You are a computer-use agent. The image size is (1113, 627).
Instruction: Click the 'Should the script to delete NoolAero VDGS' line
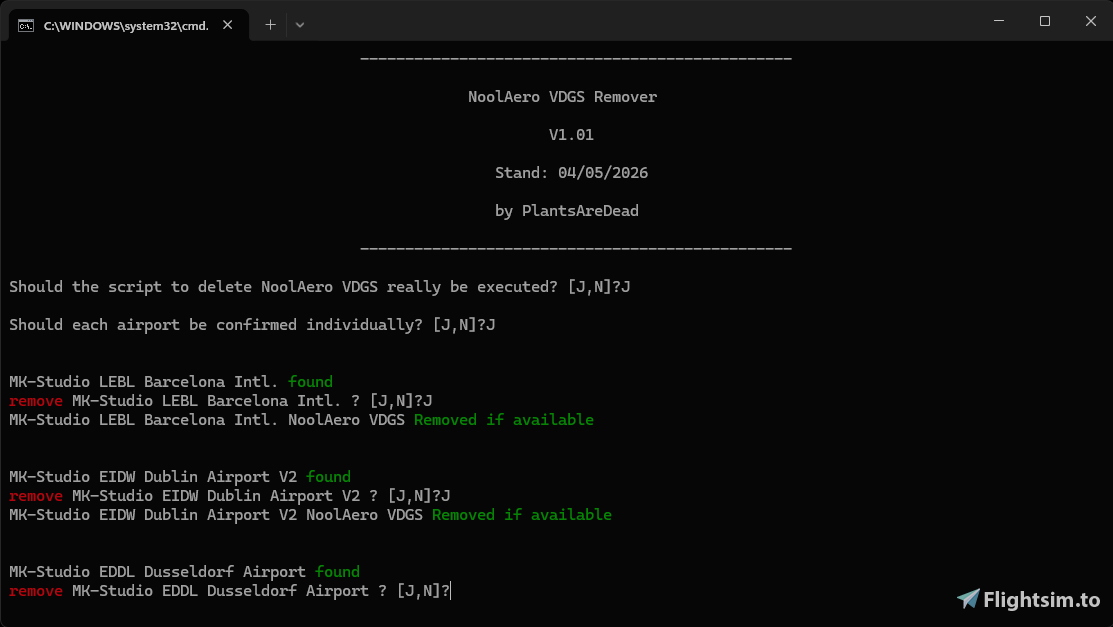point(319,287)
